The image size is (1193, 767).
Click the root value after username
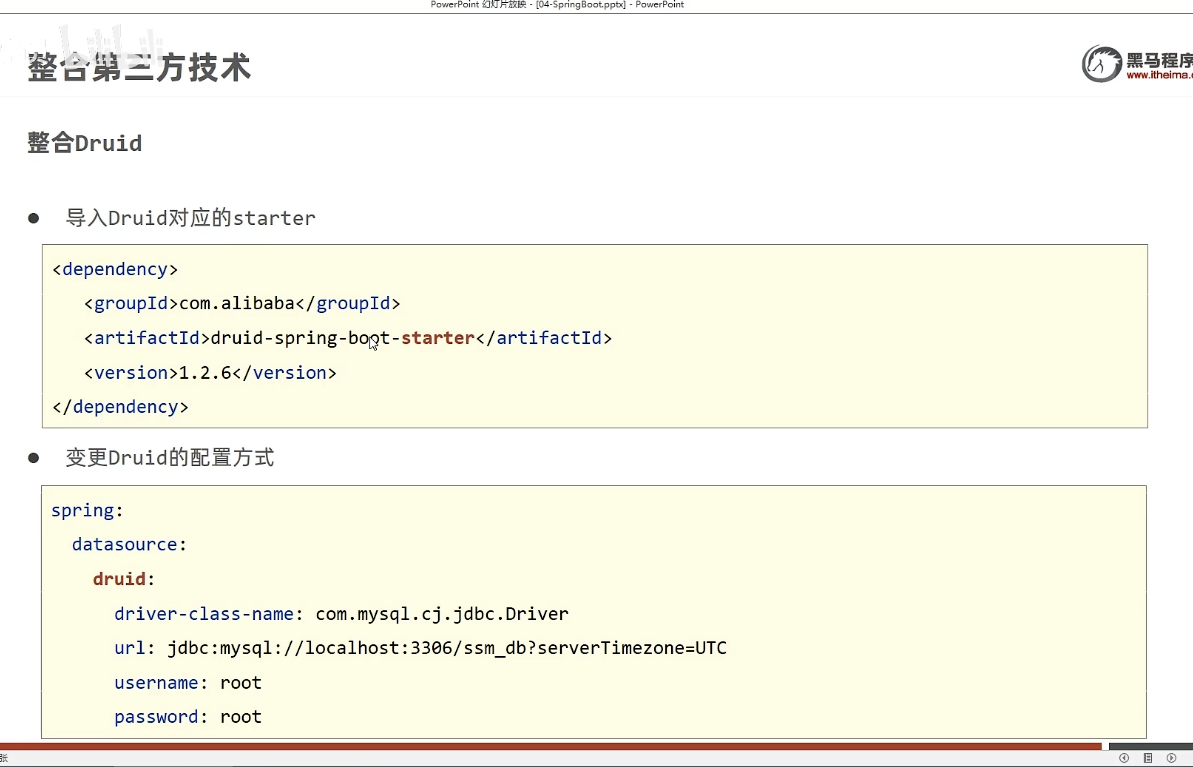click(240, 683)
